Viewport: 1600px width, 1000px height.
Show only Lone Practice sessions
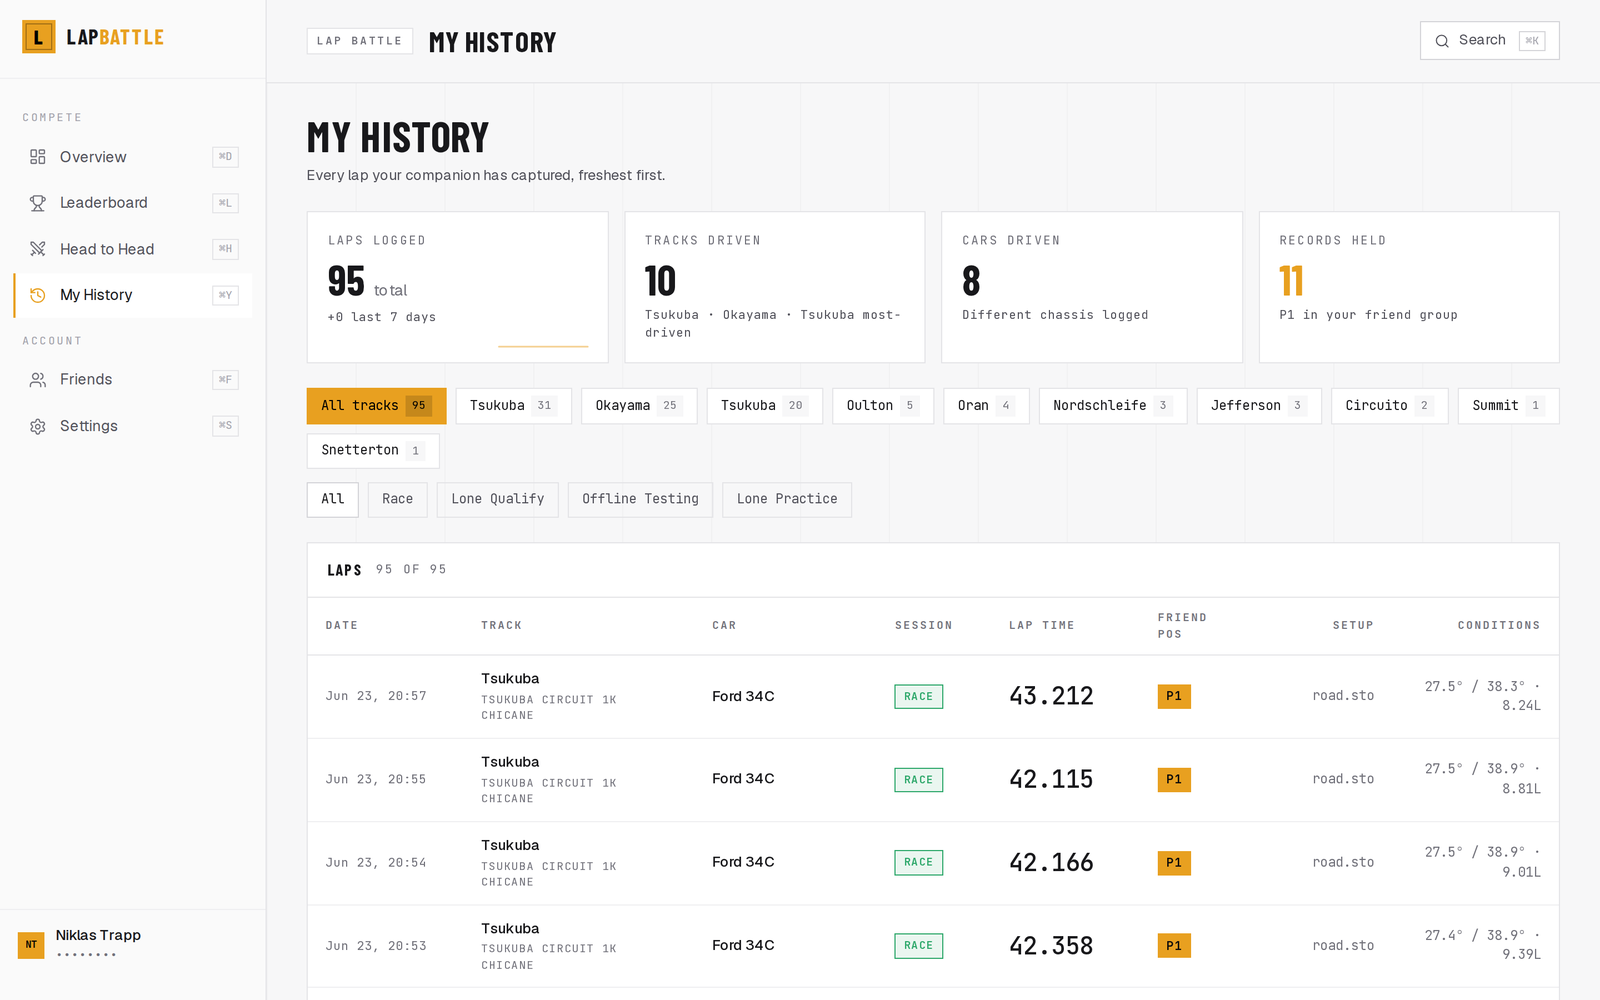pos(787,499)
